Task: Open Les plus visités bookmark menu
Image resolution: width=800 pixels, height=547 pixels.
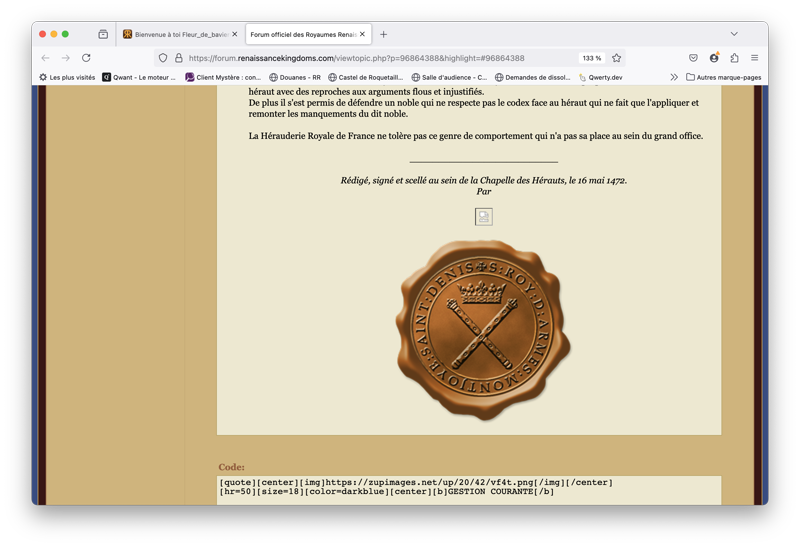Action: click(67, 77)
